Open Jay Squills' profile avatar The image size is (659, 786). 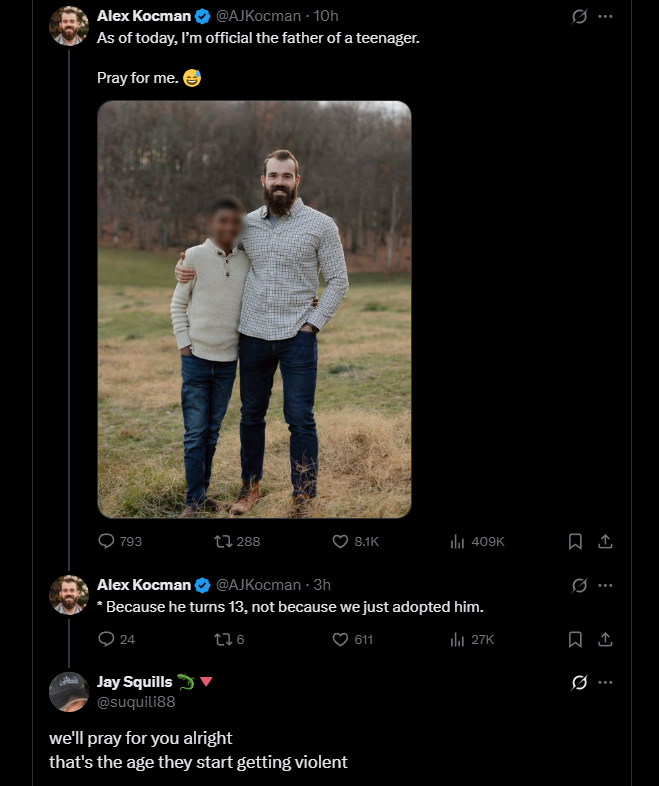[x=69, y=692]
